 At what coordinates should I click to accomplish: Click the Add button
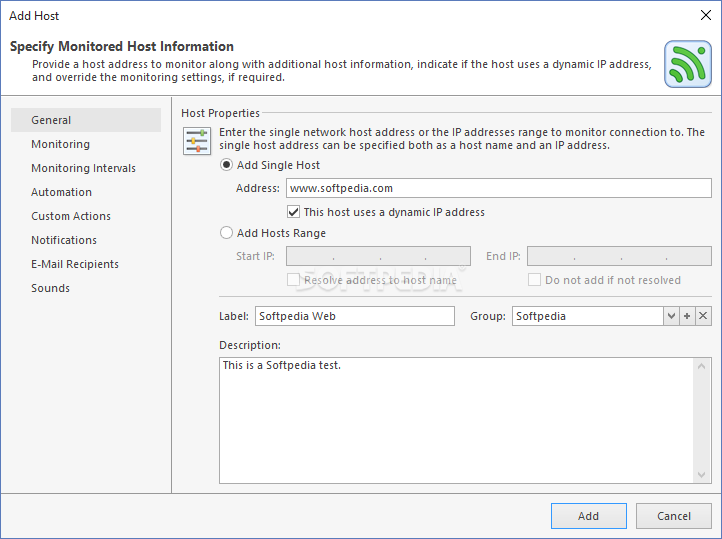pyautogui.click(x=588, y=516)
